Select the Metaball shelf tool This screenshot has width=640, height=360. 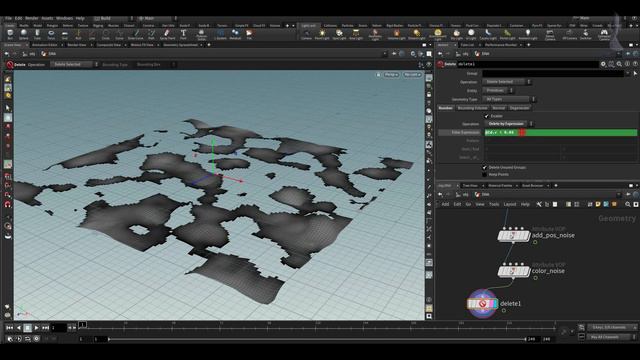235,34
